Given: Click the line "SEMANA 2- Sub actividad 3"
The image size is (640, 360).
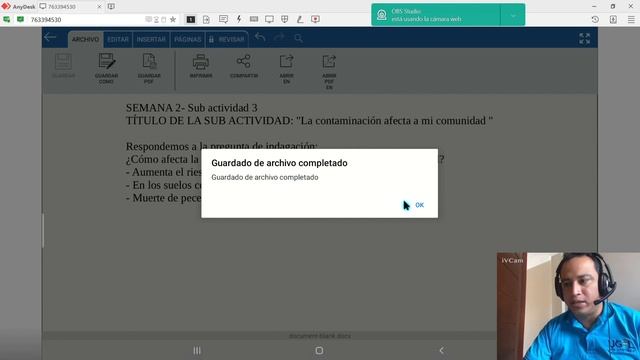Looking at the screenshot, I should coord(191,108).
